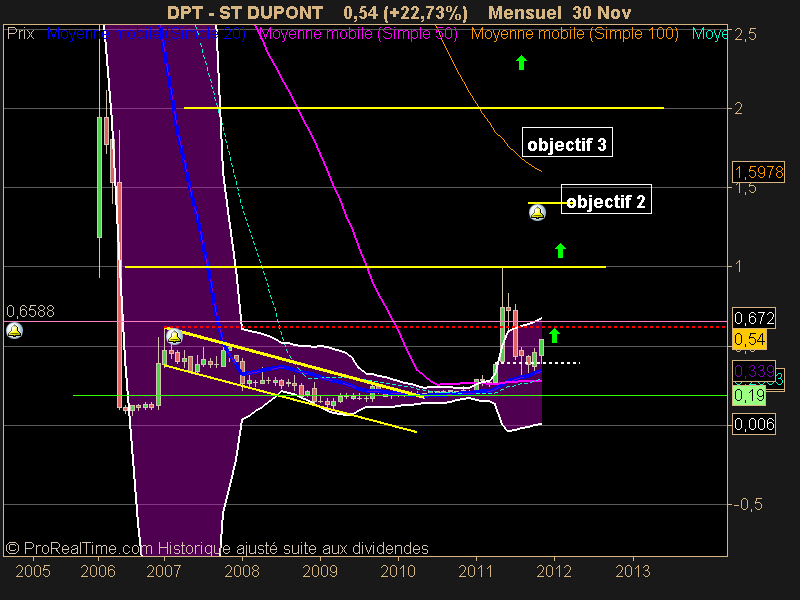The height and width of the screenshot is (600, 800).
Task: Open the alert bell below the objectif 2 label
Action: tap(537, 212)
